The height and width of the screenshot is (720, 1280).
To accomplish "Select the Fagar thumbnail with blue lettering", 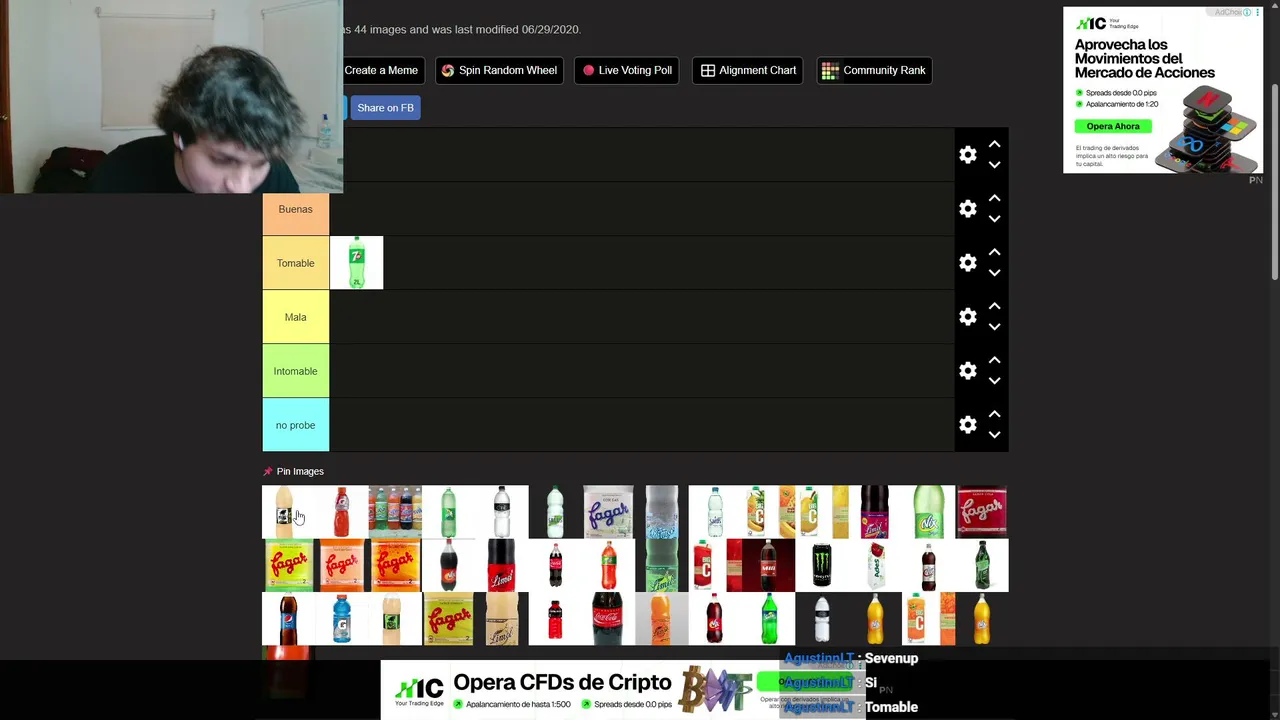I will (x=608, y=512).
